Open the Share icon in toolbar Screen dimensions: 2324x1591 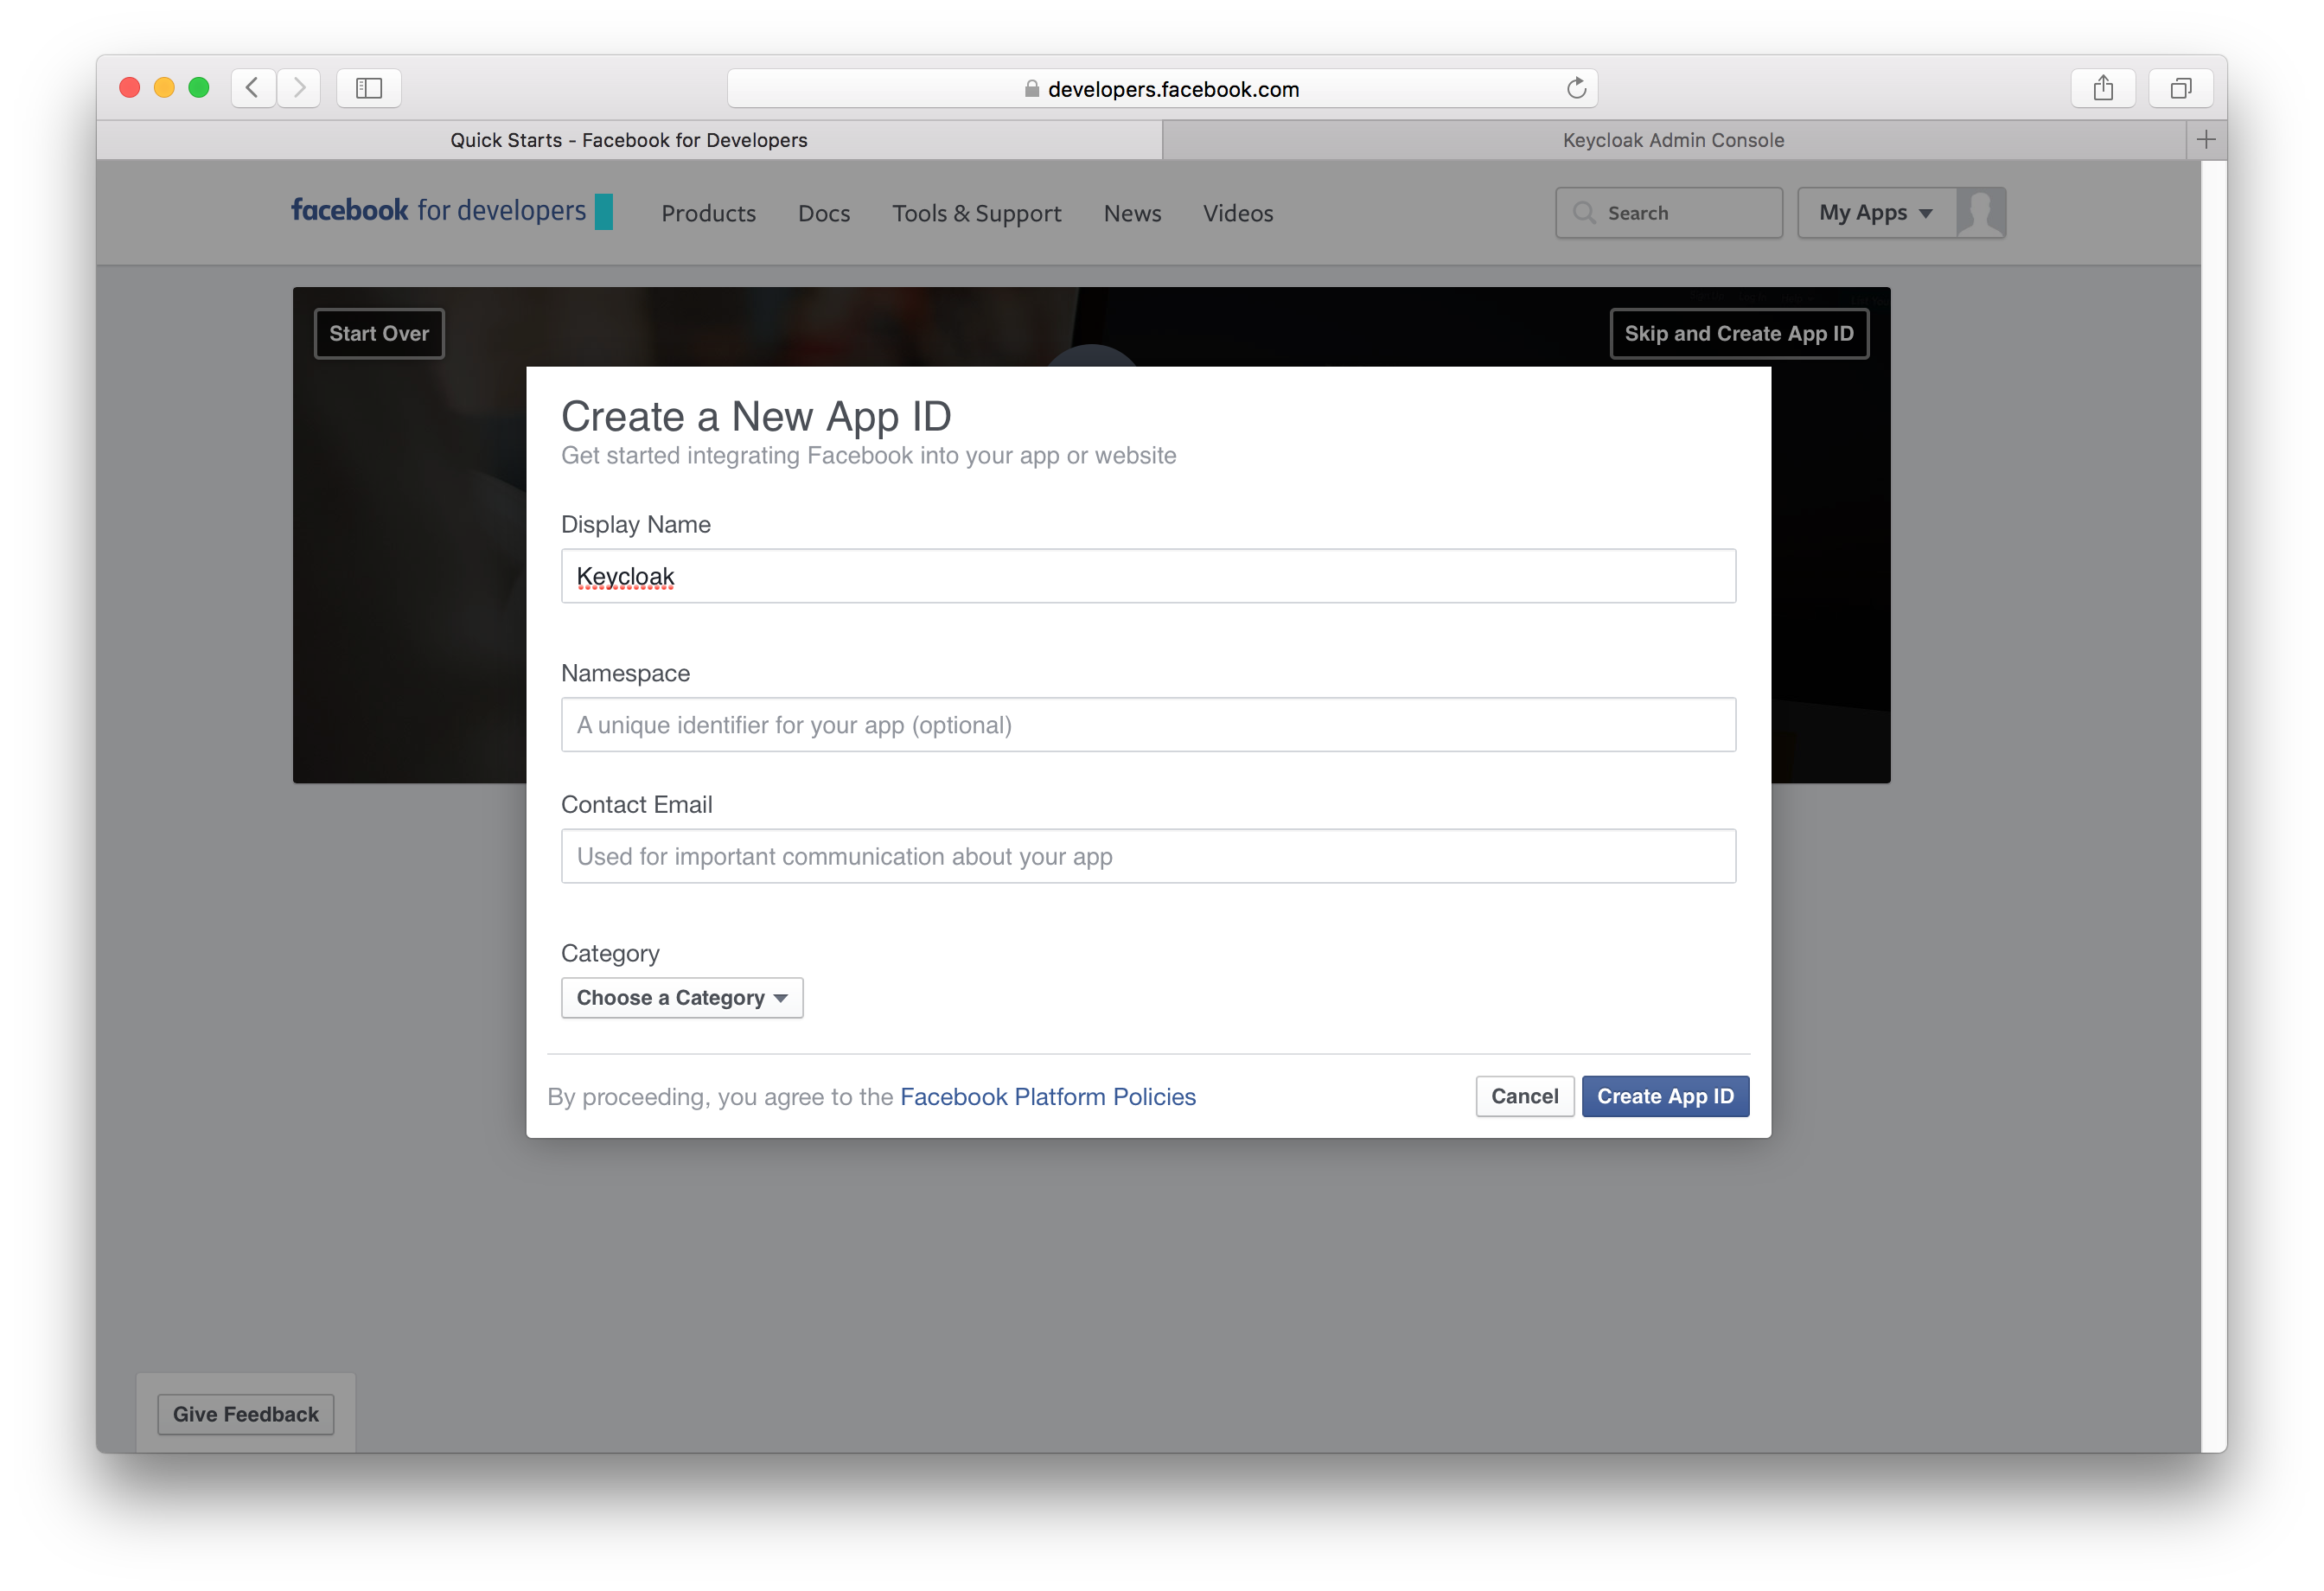[x=2103, y=88]
